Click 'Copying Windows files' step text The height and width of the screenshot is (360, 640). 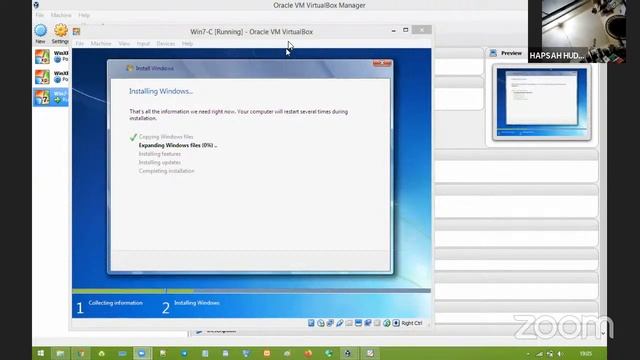pos(166,137)
